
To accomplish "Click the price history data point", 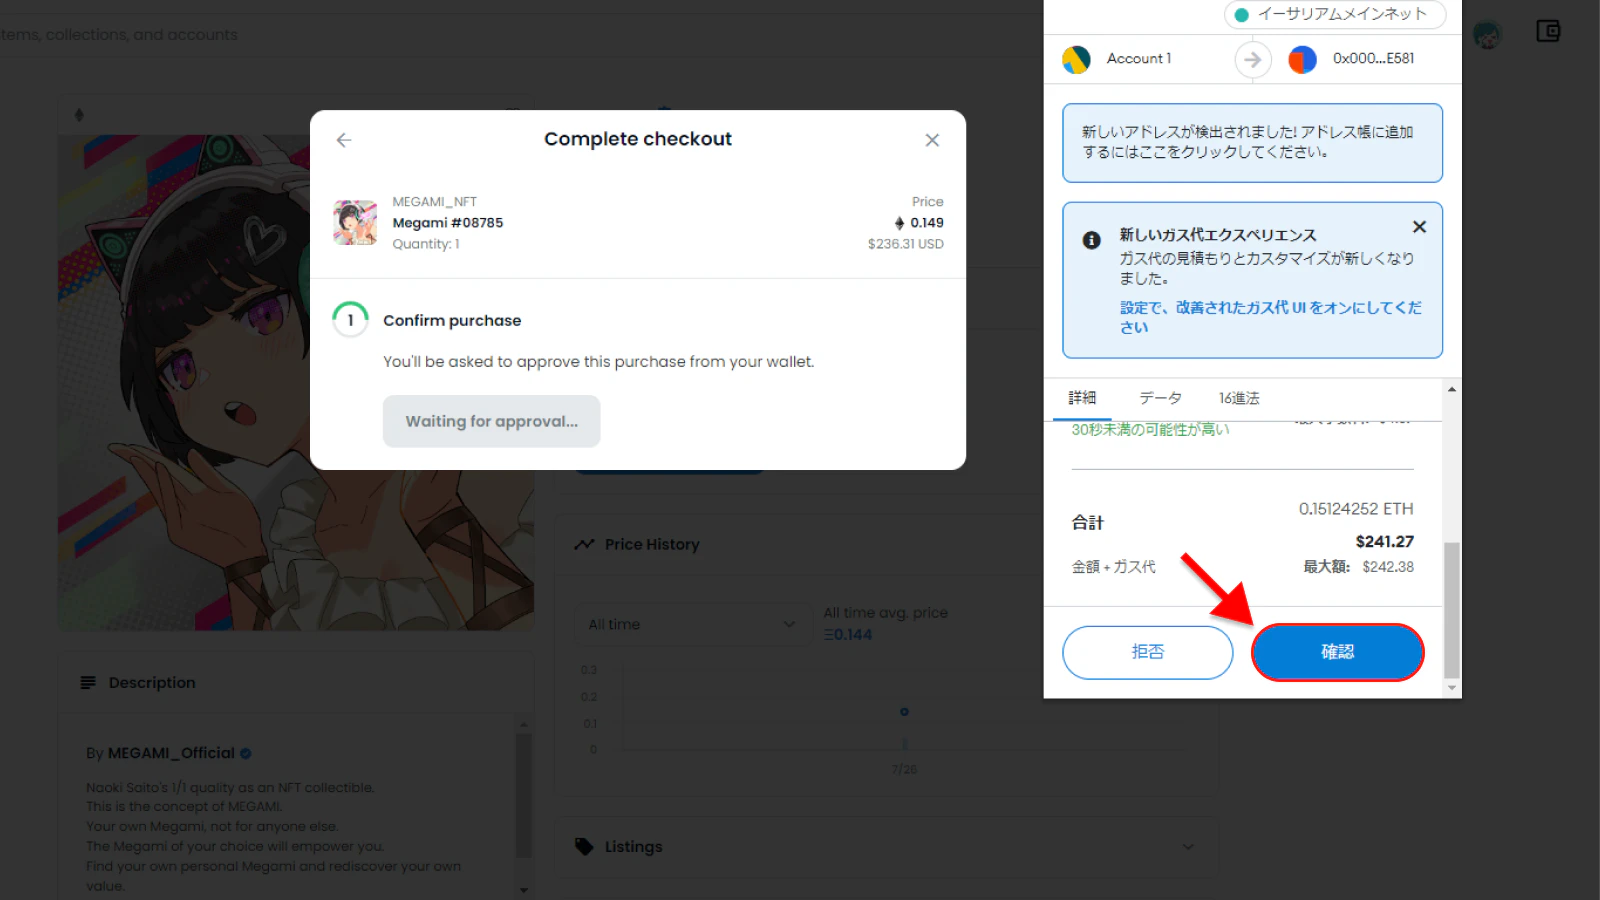I will coord(904,712).
